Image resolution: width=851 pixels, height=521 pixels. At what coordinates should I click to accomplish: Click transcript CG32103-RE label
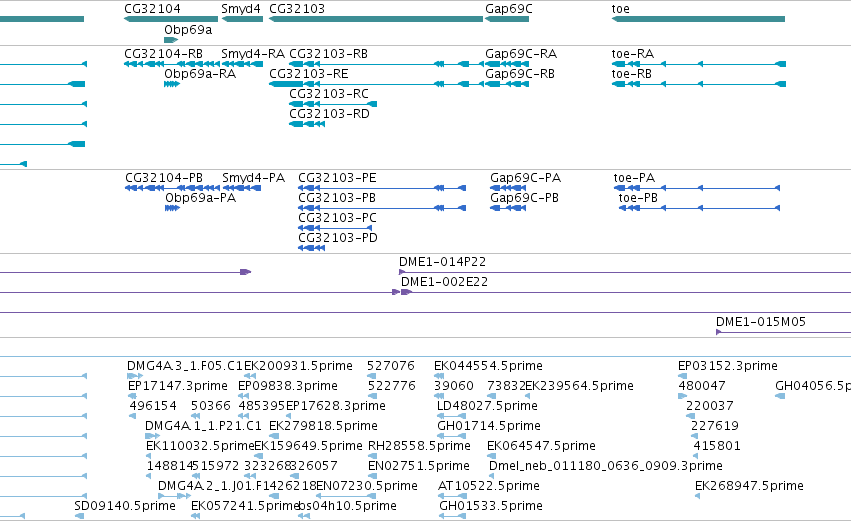tap(309, 74)
